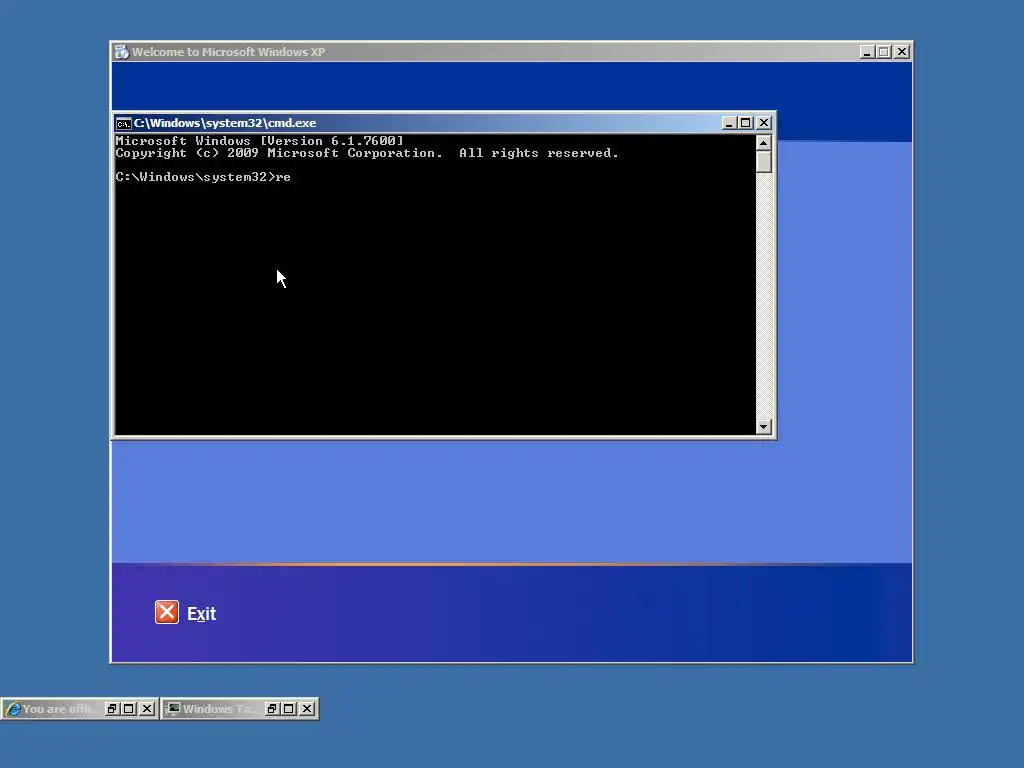
Task: Click the Internet Explorer icon on minimized window
Action: click(x=13, y=709)
